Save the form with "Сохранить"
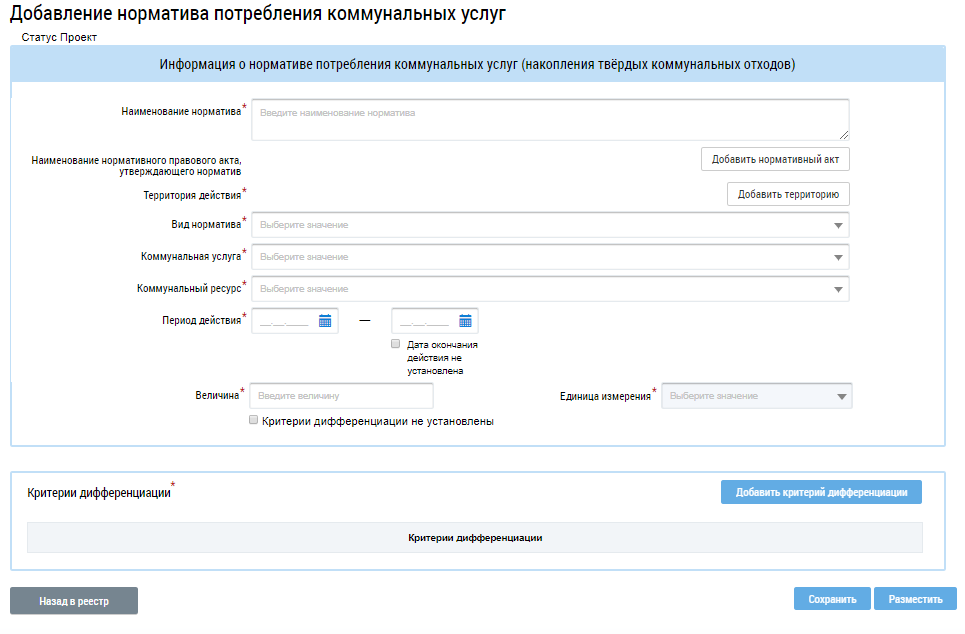The image size is (965, 634). click(832, 599)
